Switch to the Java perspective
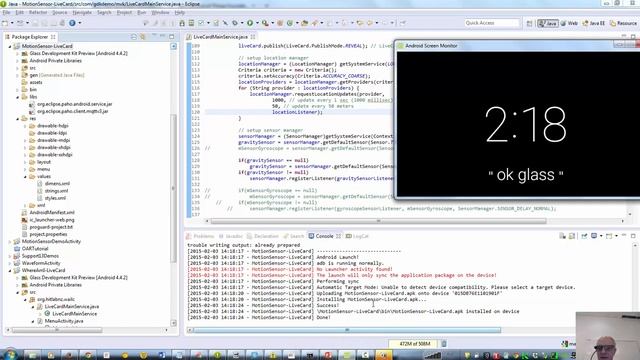 [x=548, y=23]
